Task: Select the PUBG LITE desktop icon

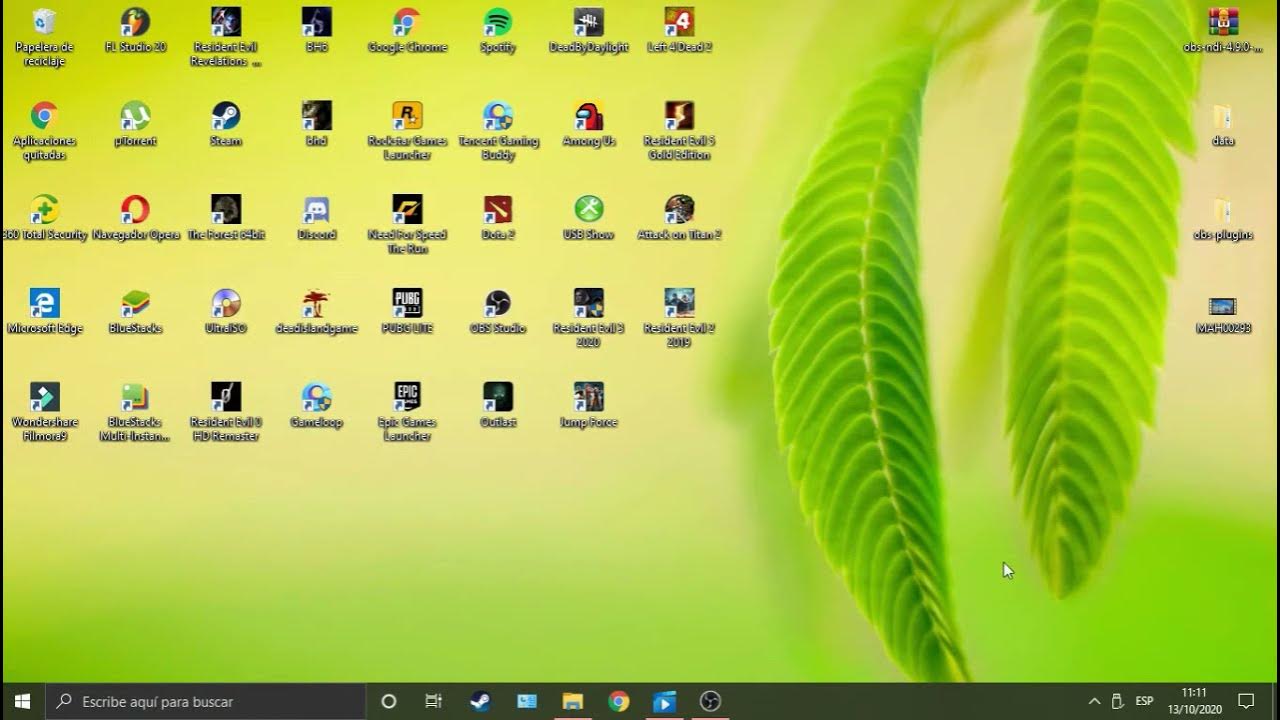Action: pos(407,311)
